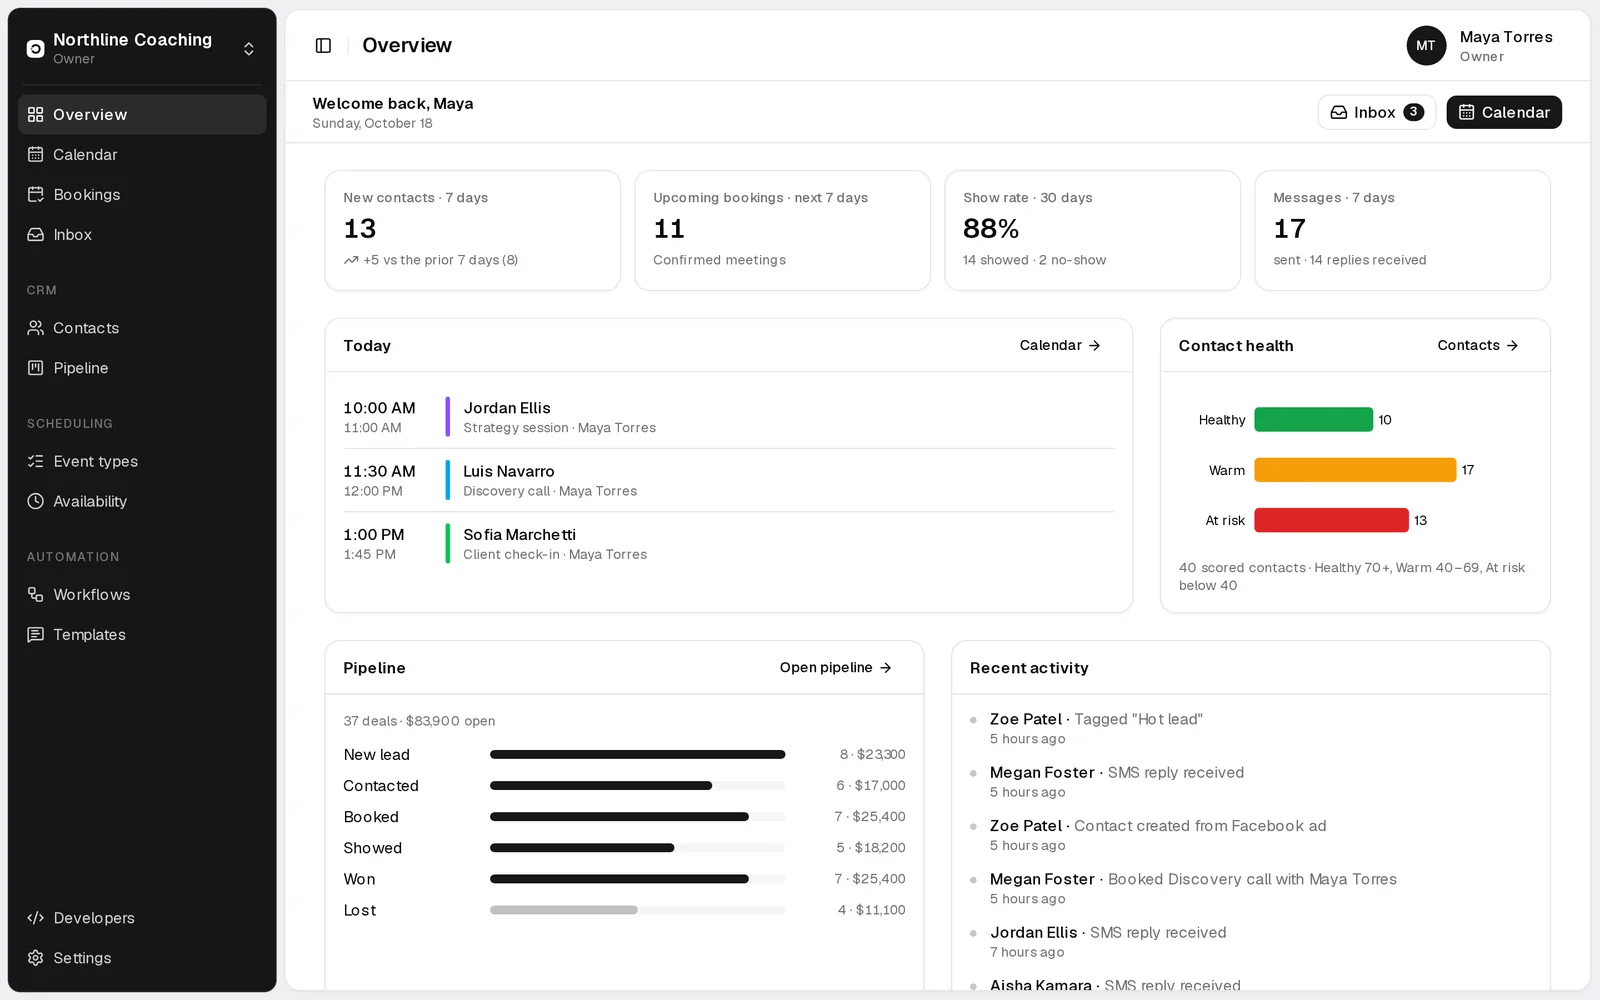
Task: Click the MT user avatar
Action: point(1426,46)
